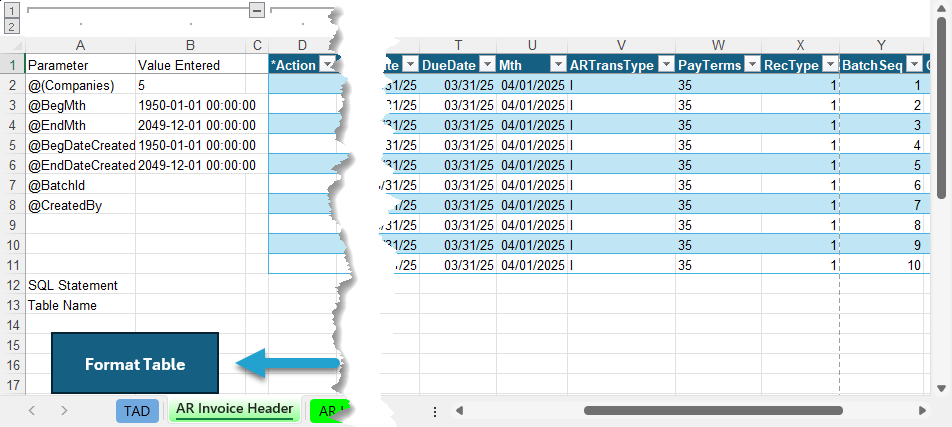
Task: Click vertical scrollbar down arrow
Action: coord(942,388)
